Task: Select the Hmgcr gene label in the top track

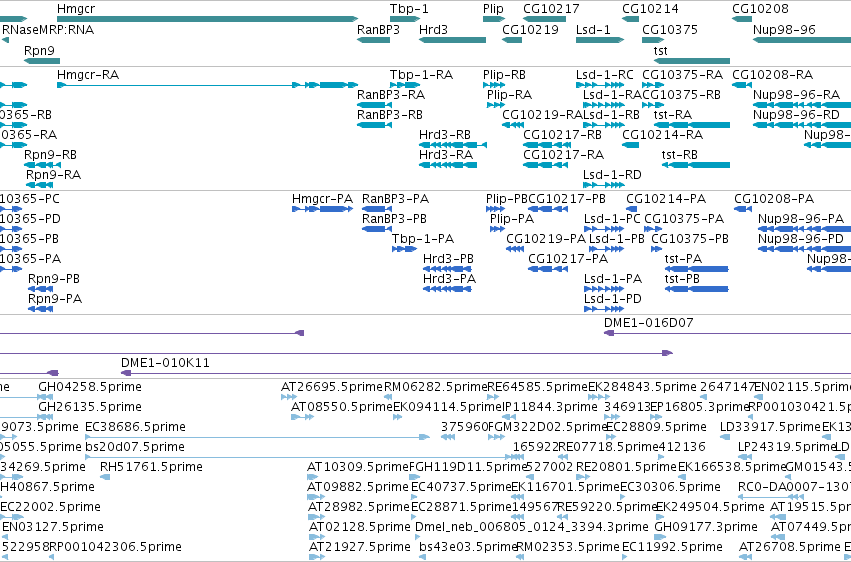Action: [76, 9]
